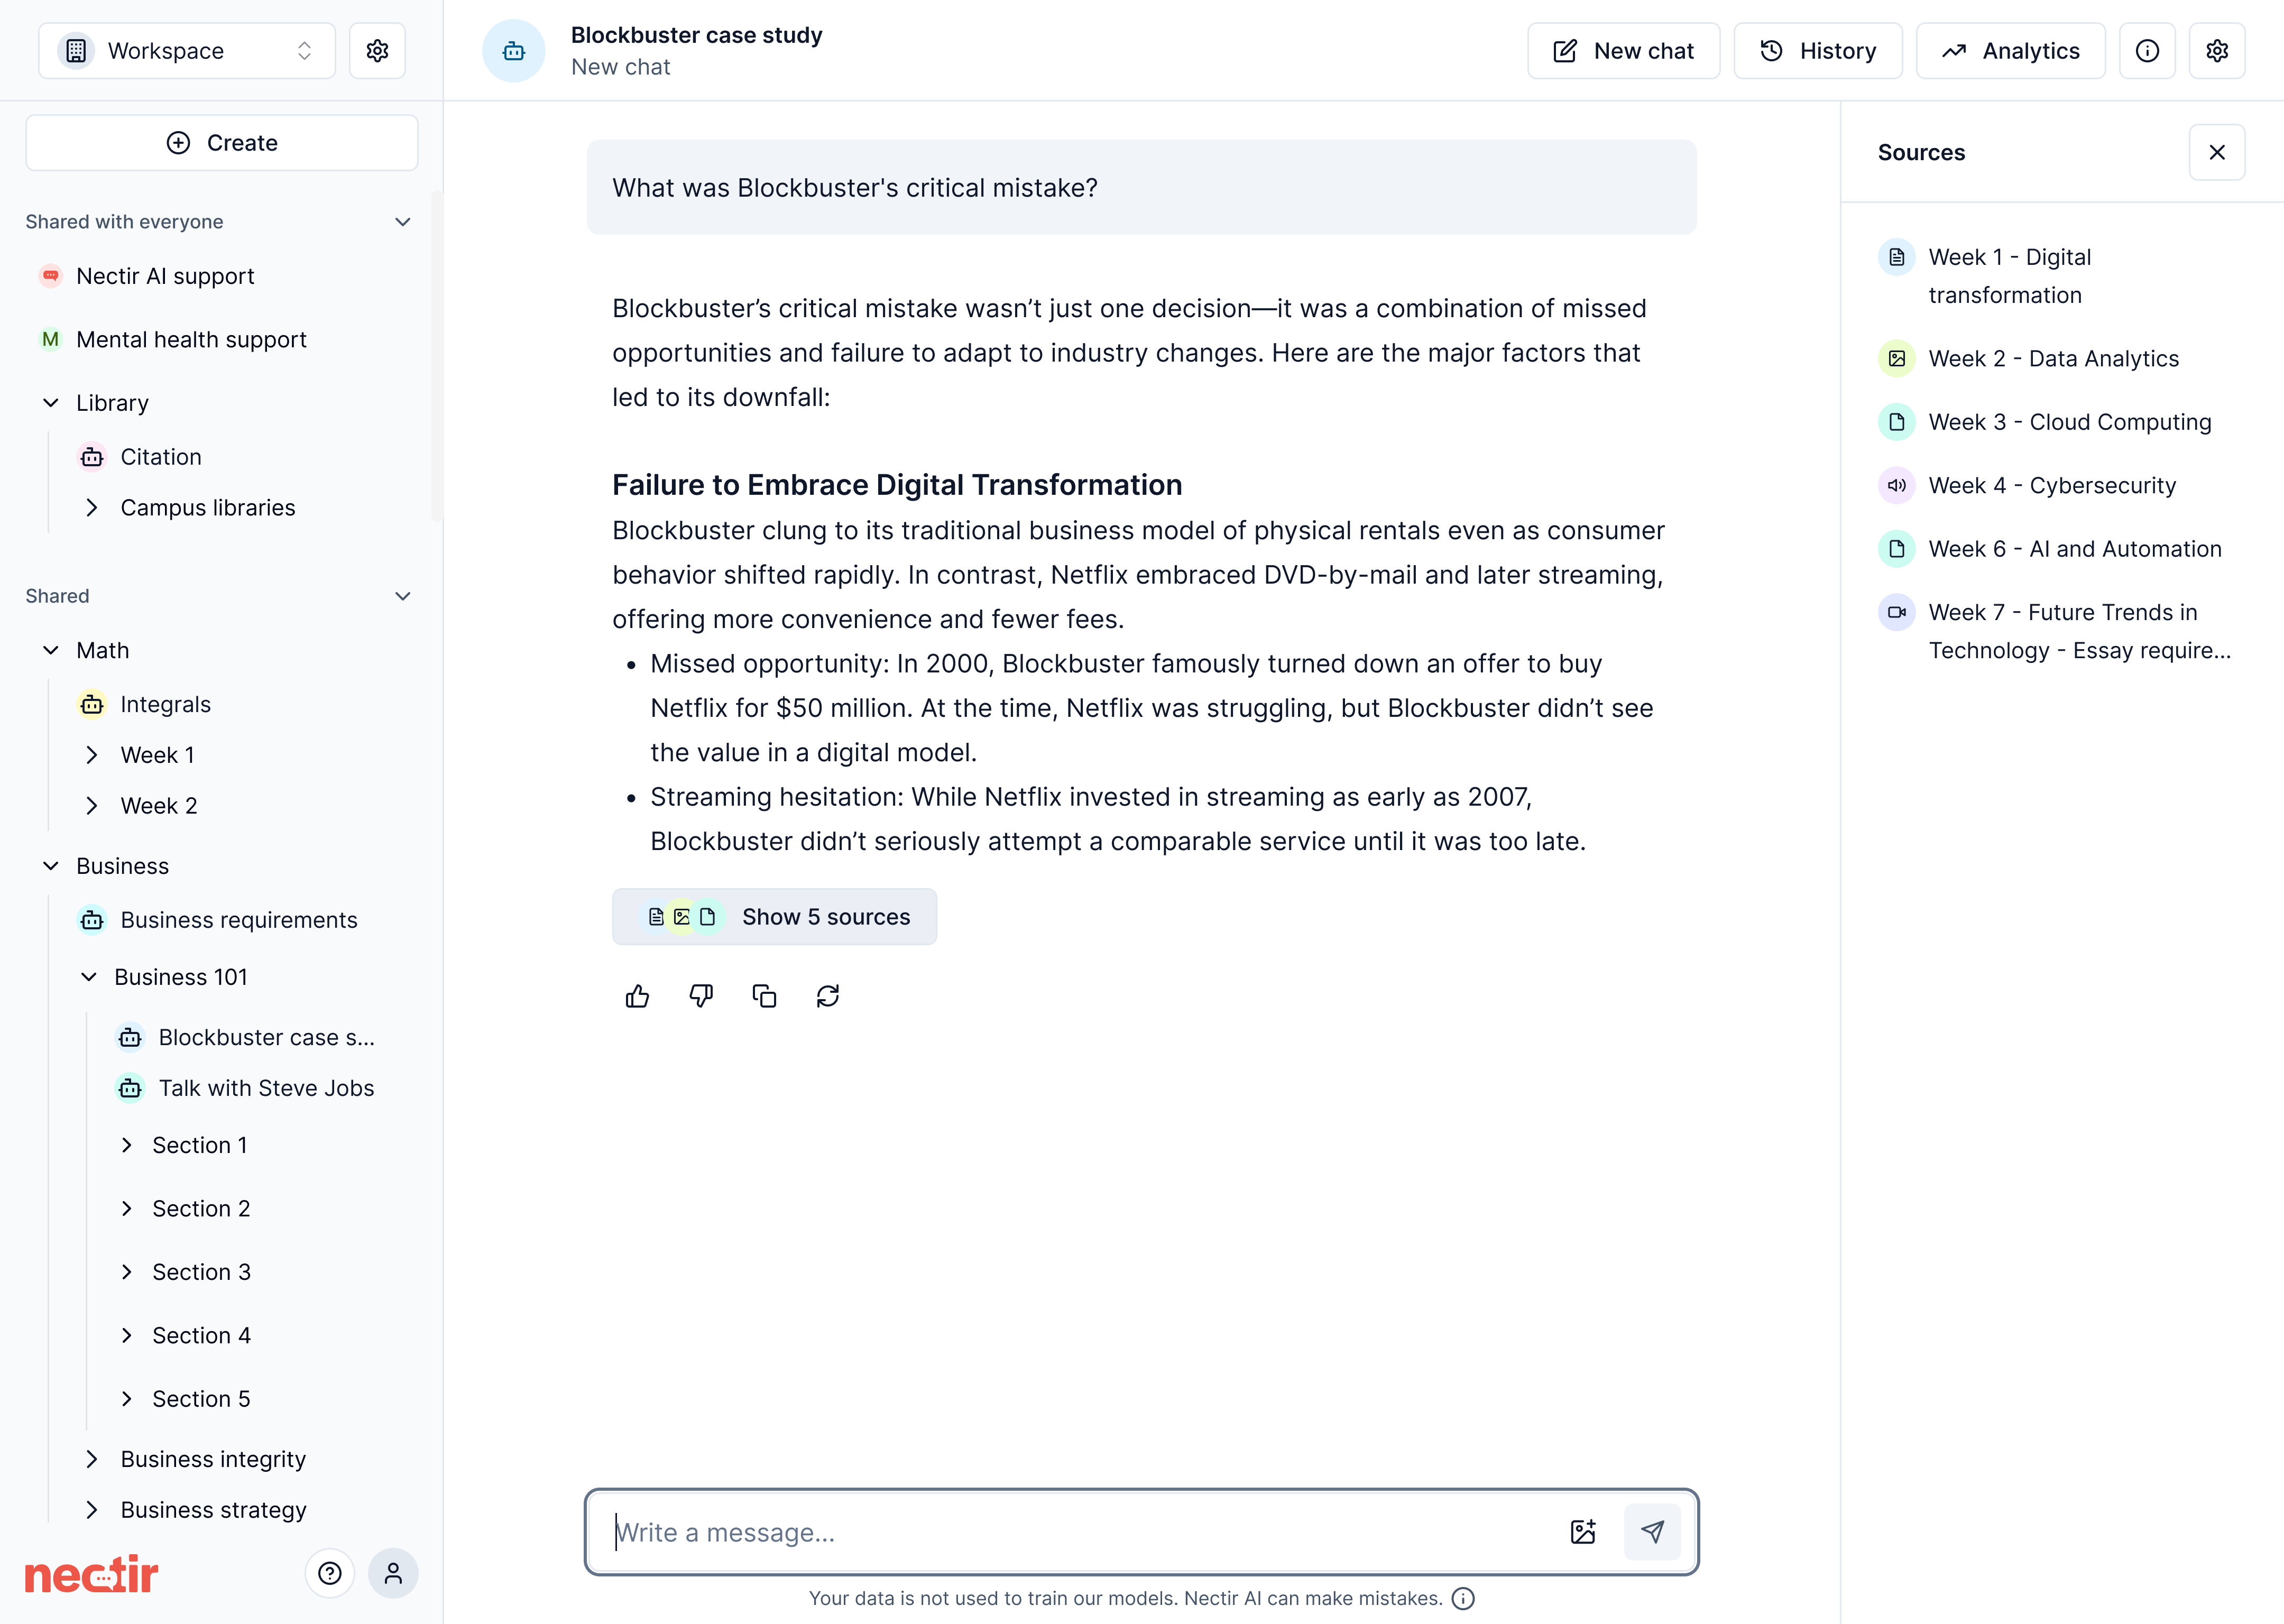Regenerate the response with refresh icon
2284x1624 pixels.
click(828, 996)
